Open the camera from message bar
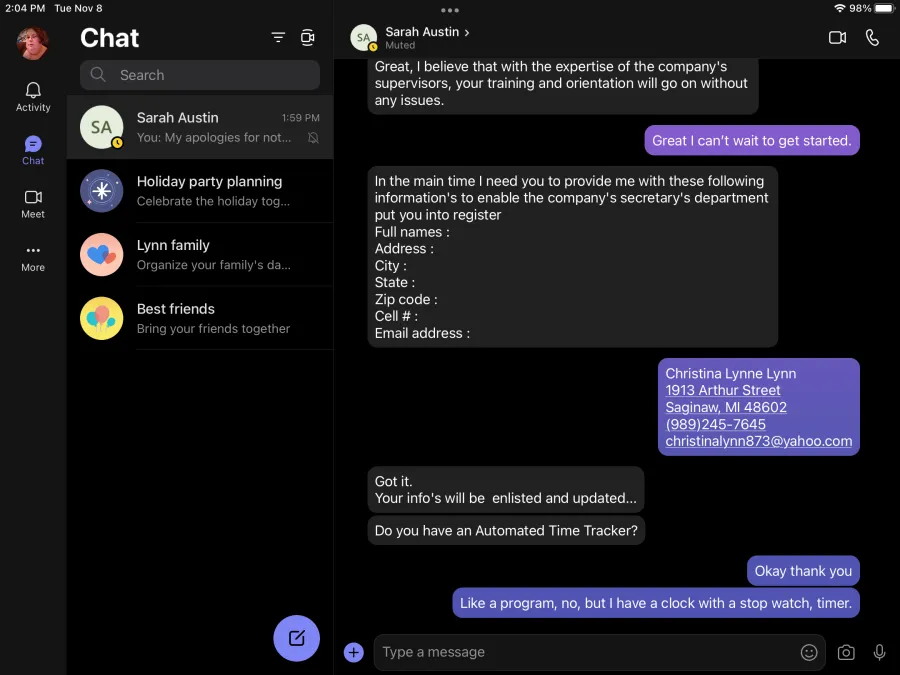900x675 pixels. pos(845,653)
